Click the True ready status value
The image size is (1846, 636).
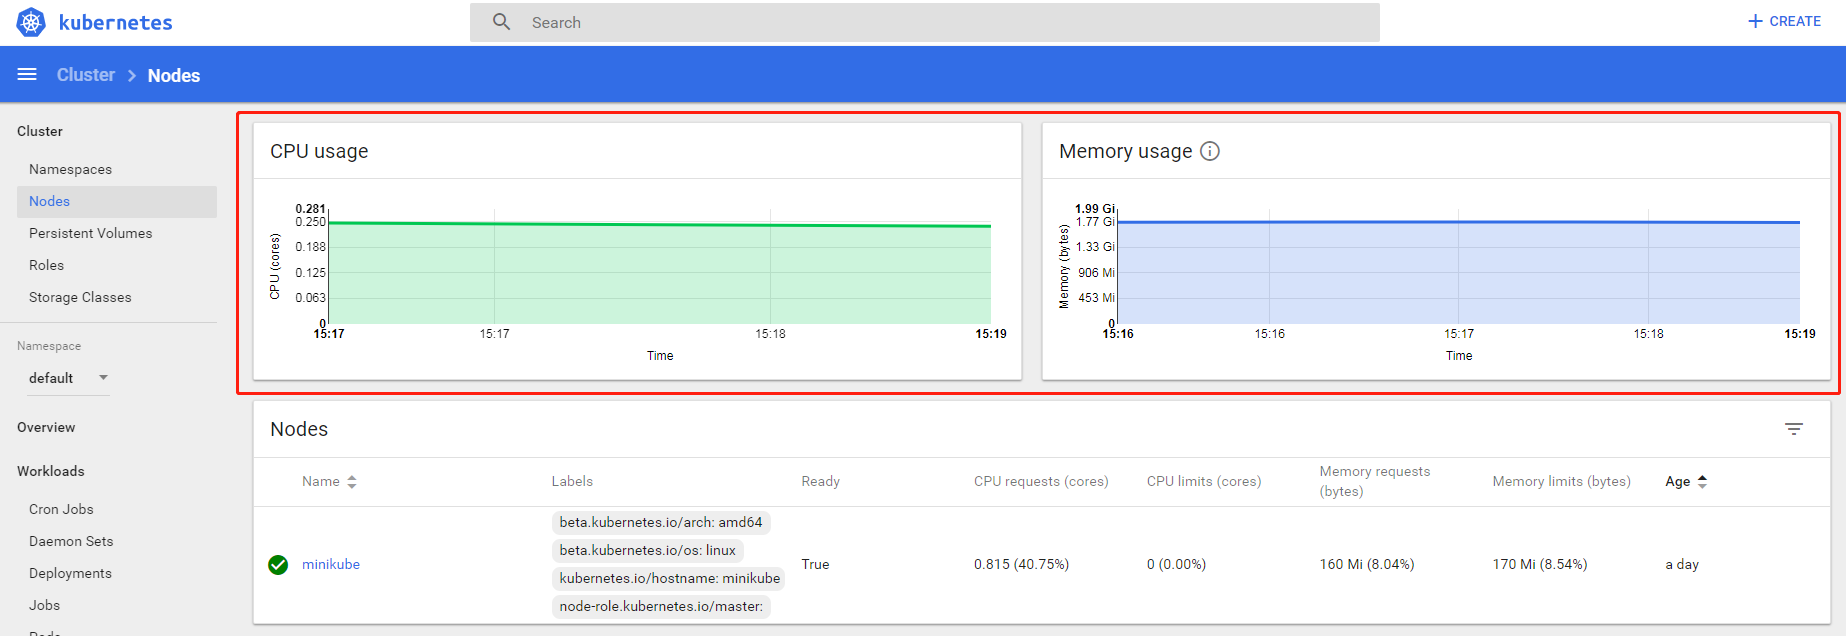tap(815, 564)
